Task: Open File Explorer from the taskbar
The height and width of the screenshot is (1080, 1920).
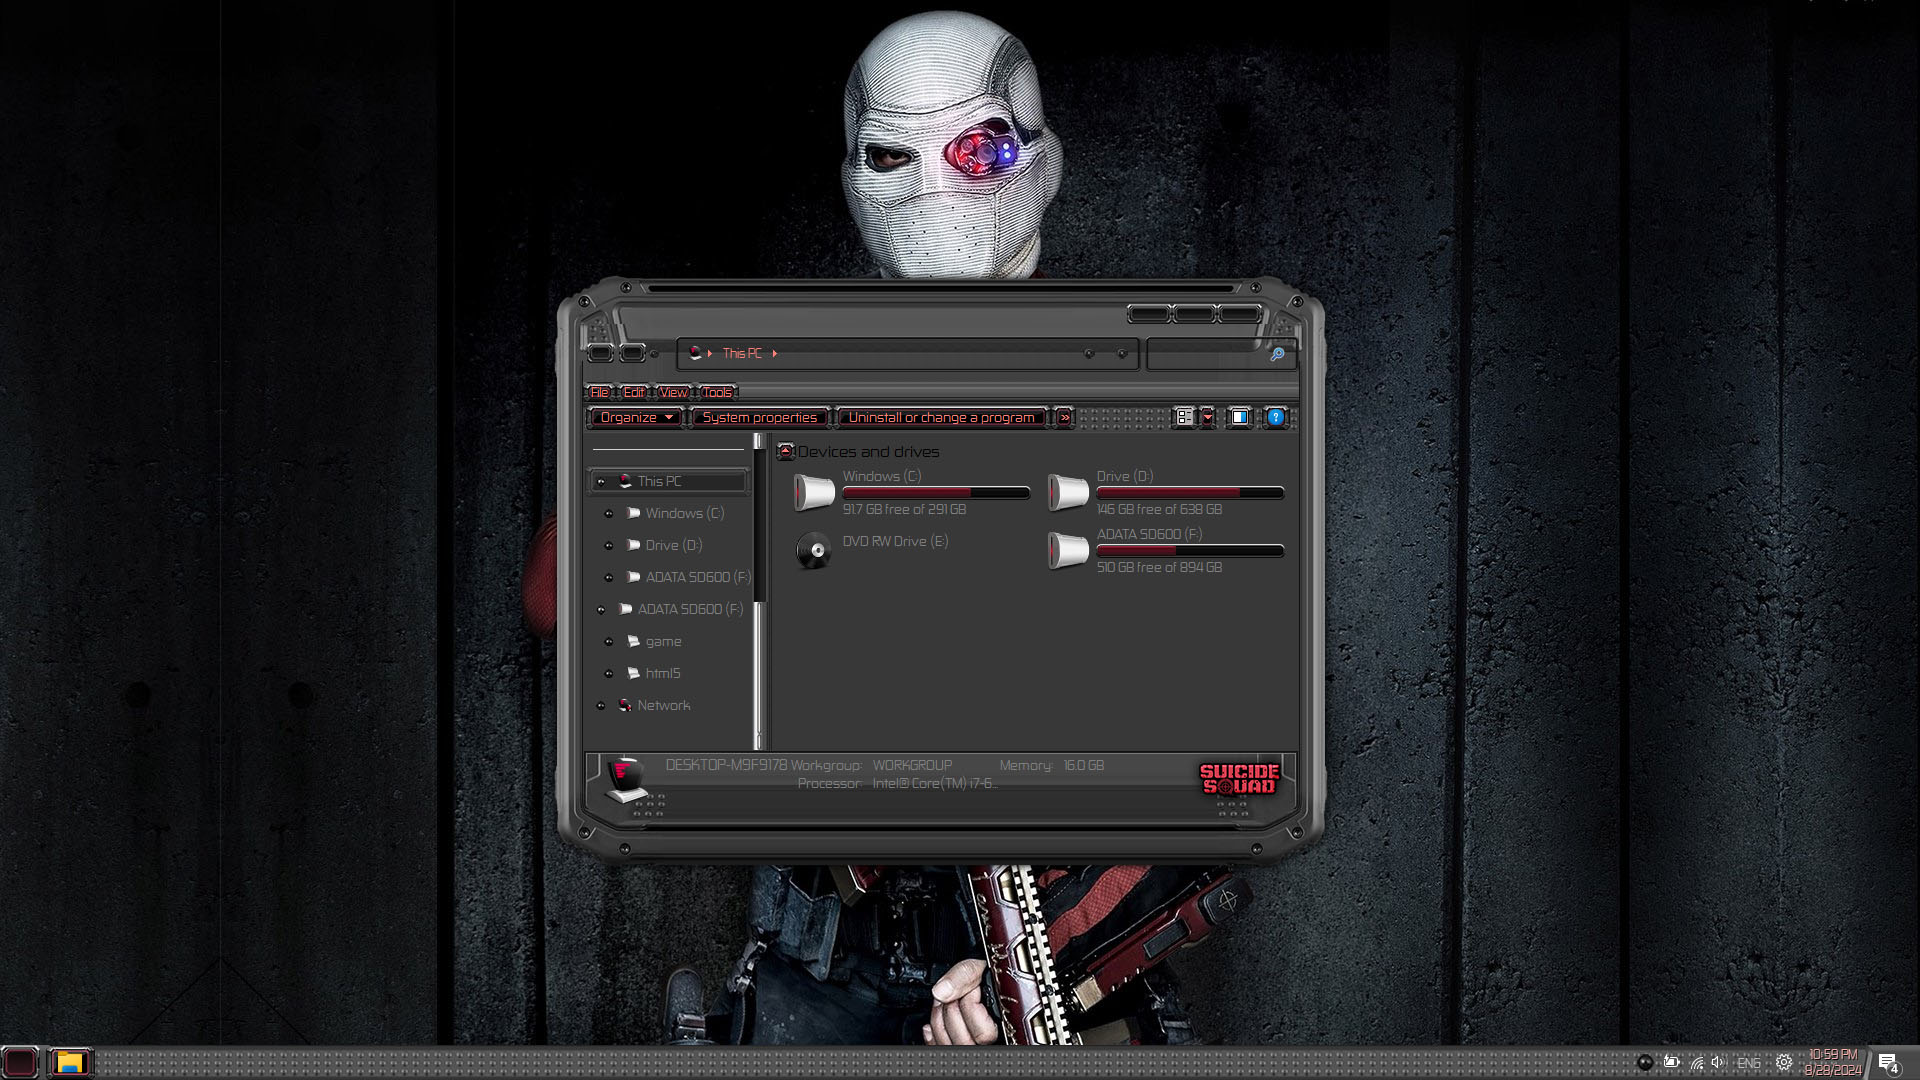Action: click(69, 1062)
